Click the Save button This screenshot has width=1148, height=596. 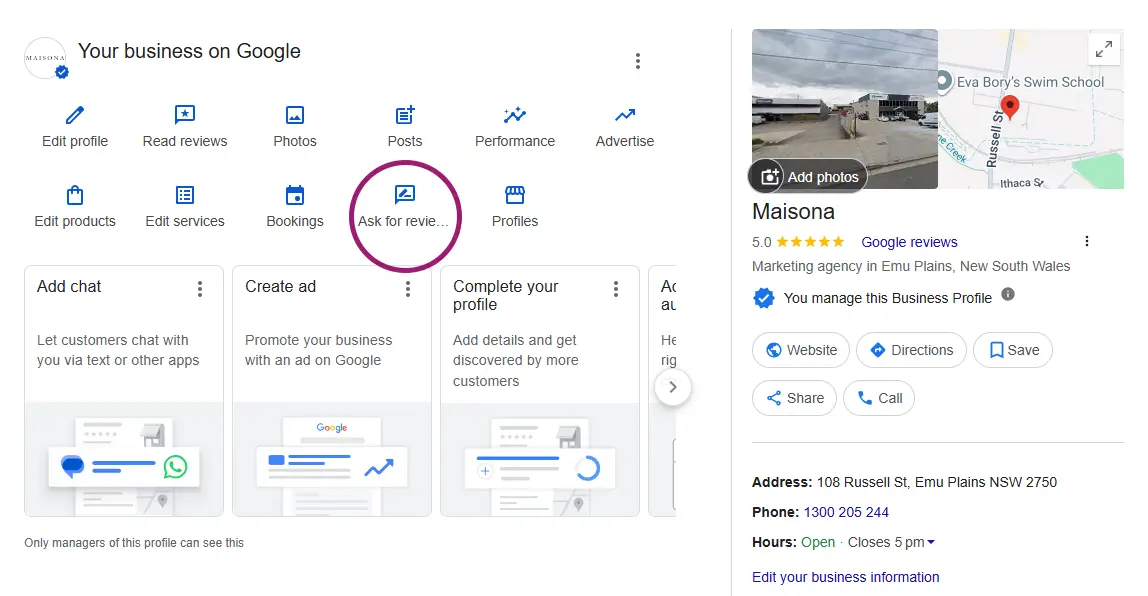click(x=1013, y=350)
